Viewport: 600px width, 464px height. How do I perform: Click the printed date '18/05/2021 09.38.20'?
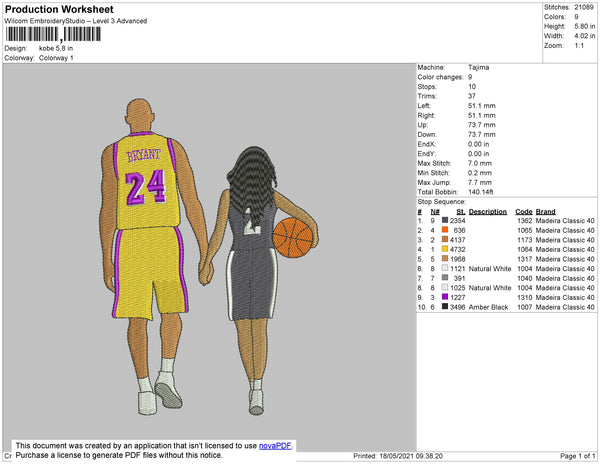[x=411, y=456]
